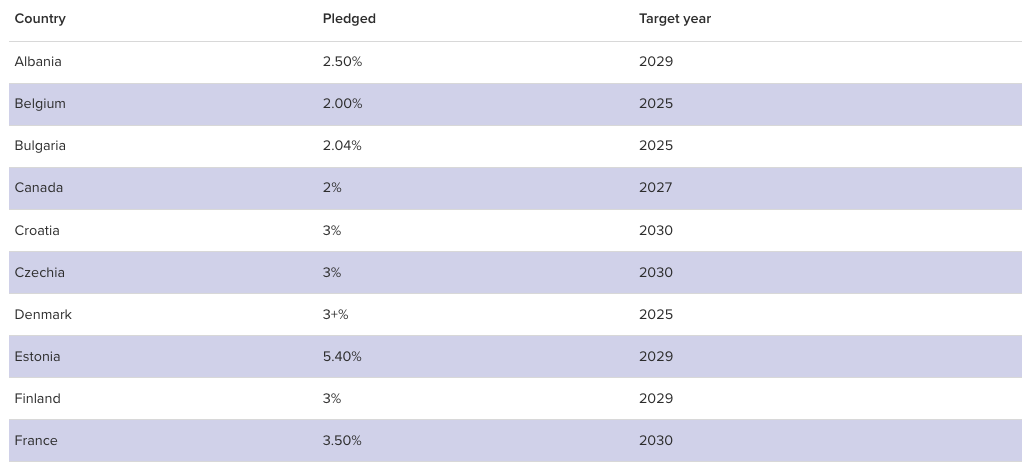Select Estonia's 5.40% pledged cell
Screen dimensions: 1022x464
pos(342,357)
